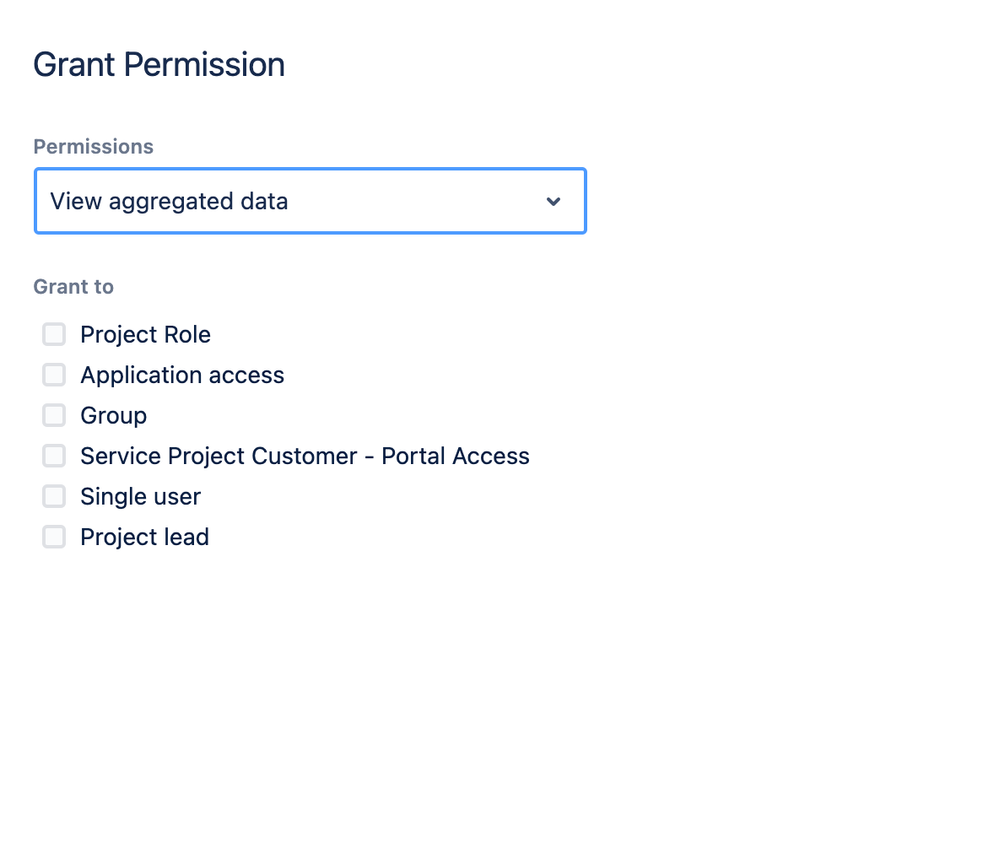The image size is (999, 859).
Task: Open the View aggregated data combo box
Action: pyautogui.click(x=310, y=201)
